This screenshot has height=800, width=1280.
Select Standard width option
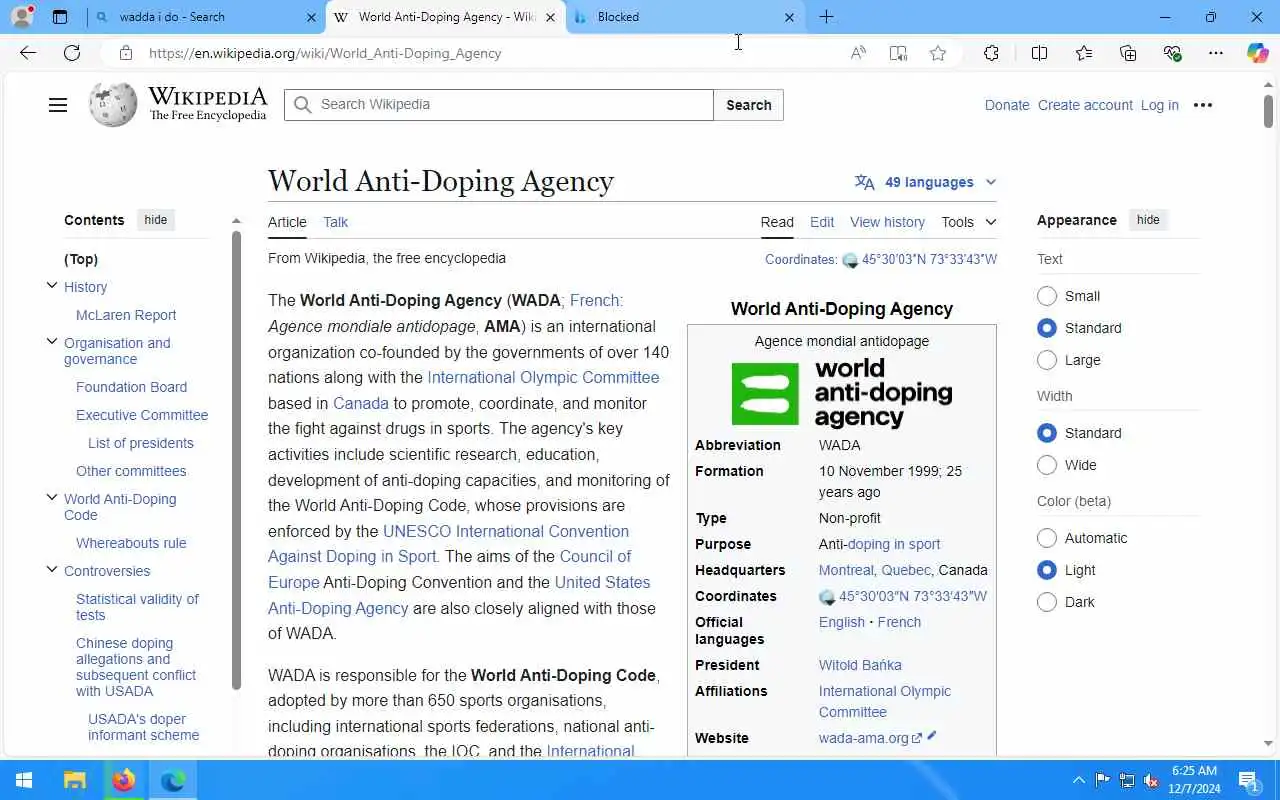tap(1047, 433)
